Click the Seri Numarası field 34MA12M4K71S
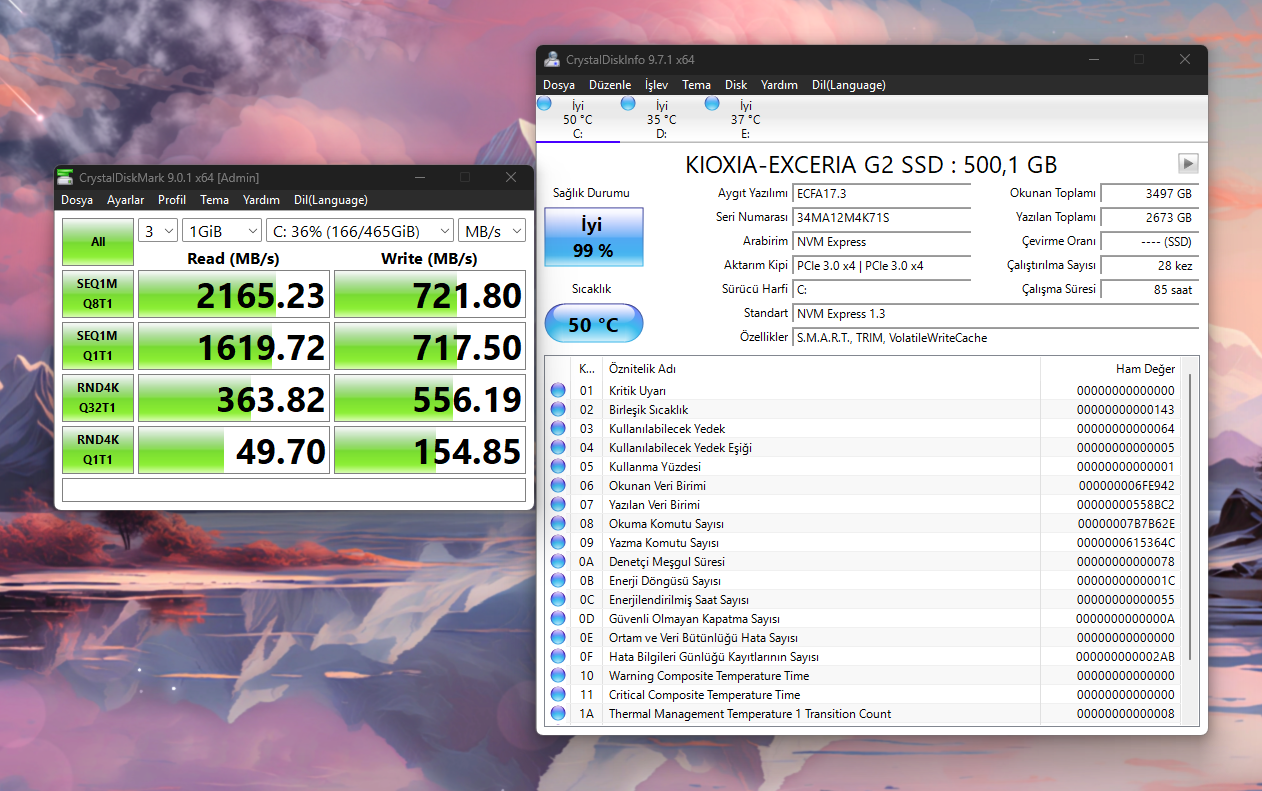1262x791 pixels. 881,217
